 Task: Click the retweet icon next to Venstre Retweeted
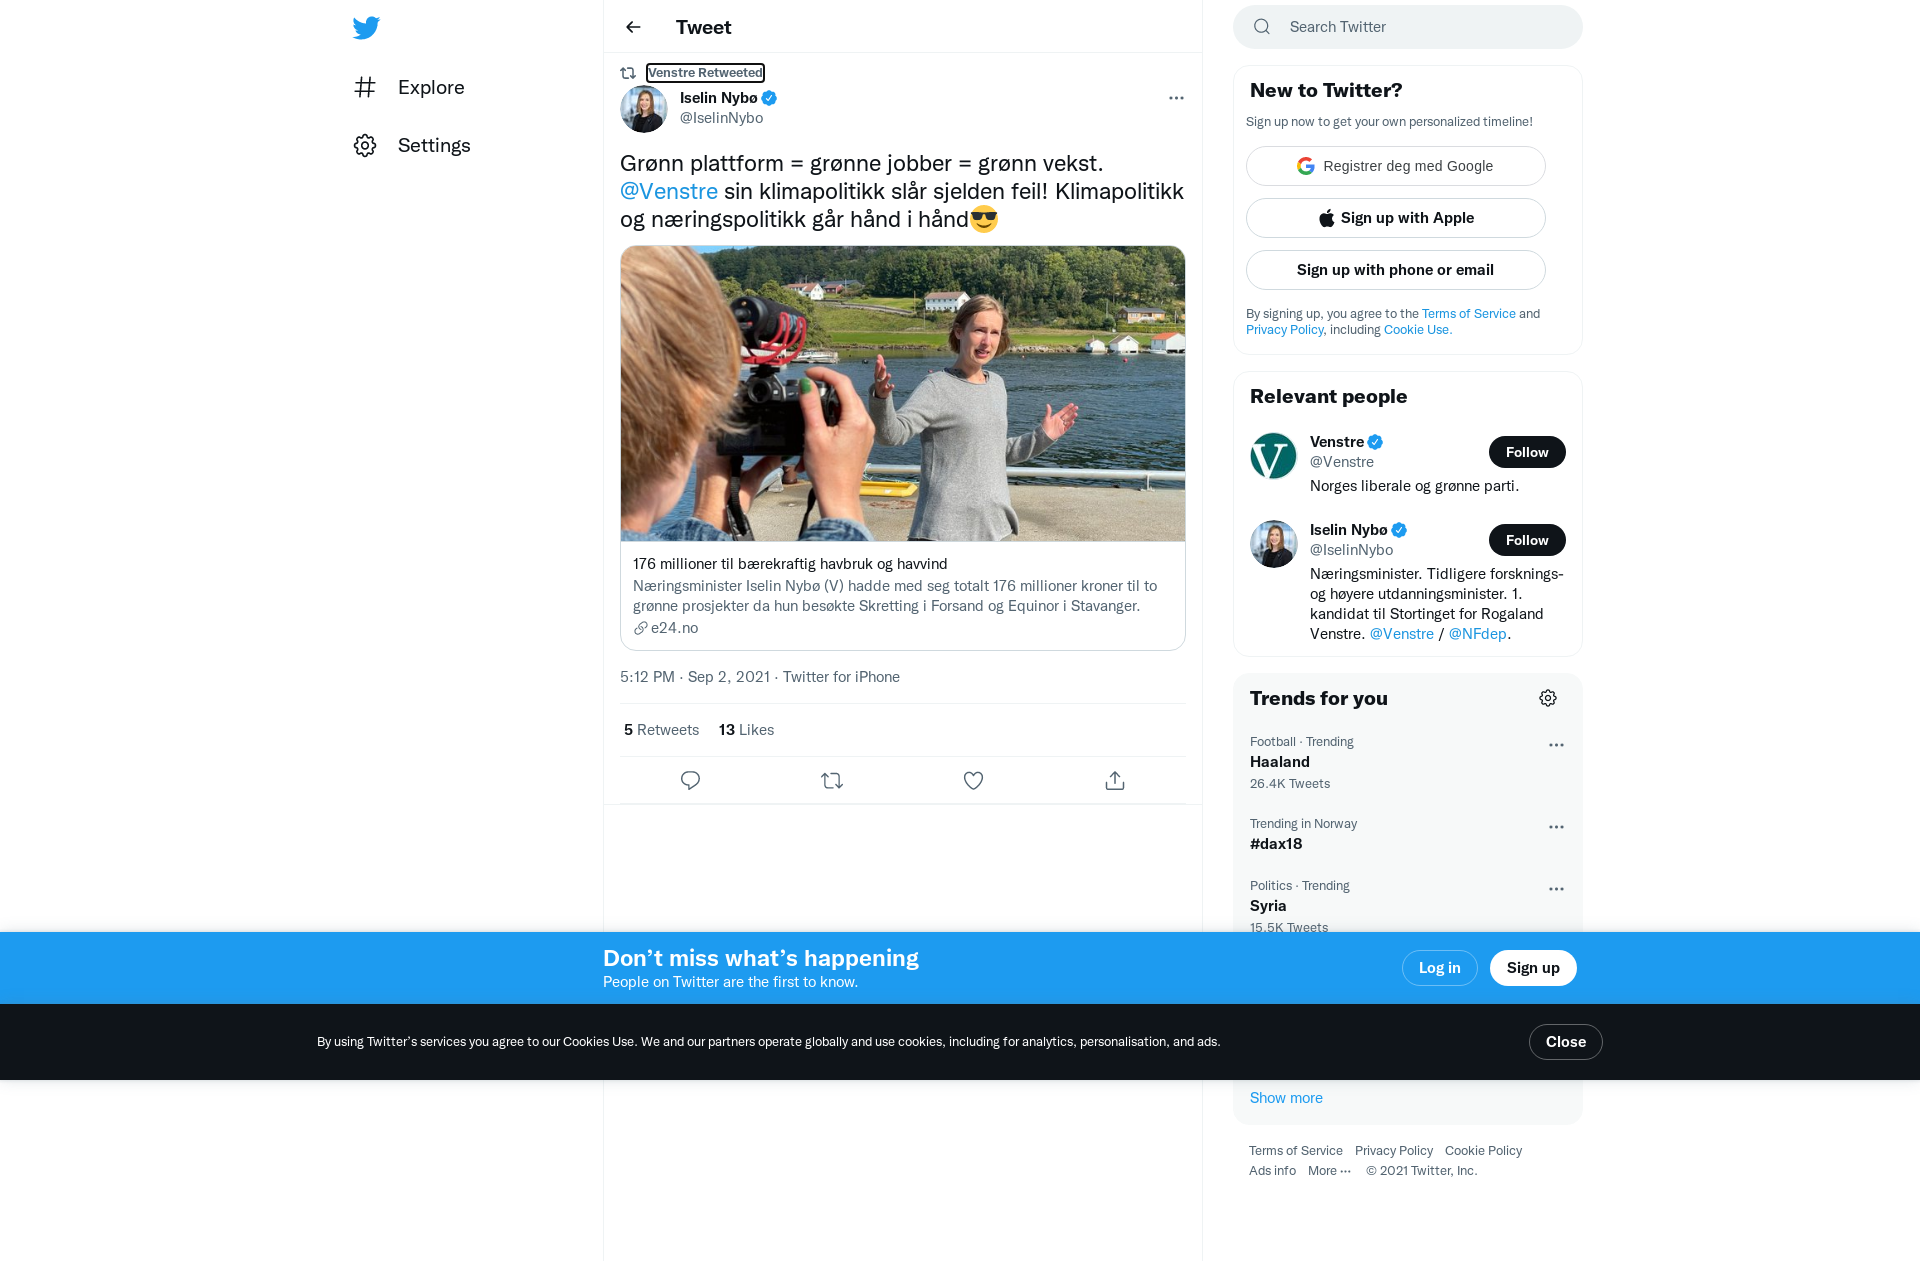coord(628,73)
